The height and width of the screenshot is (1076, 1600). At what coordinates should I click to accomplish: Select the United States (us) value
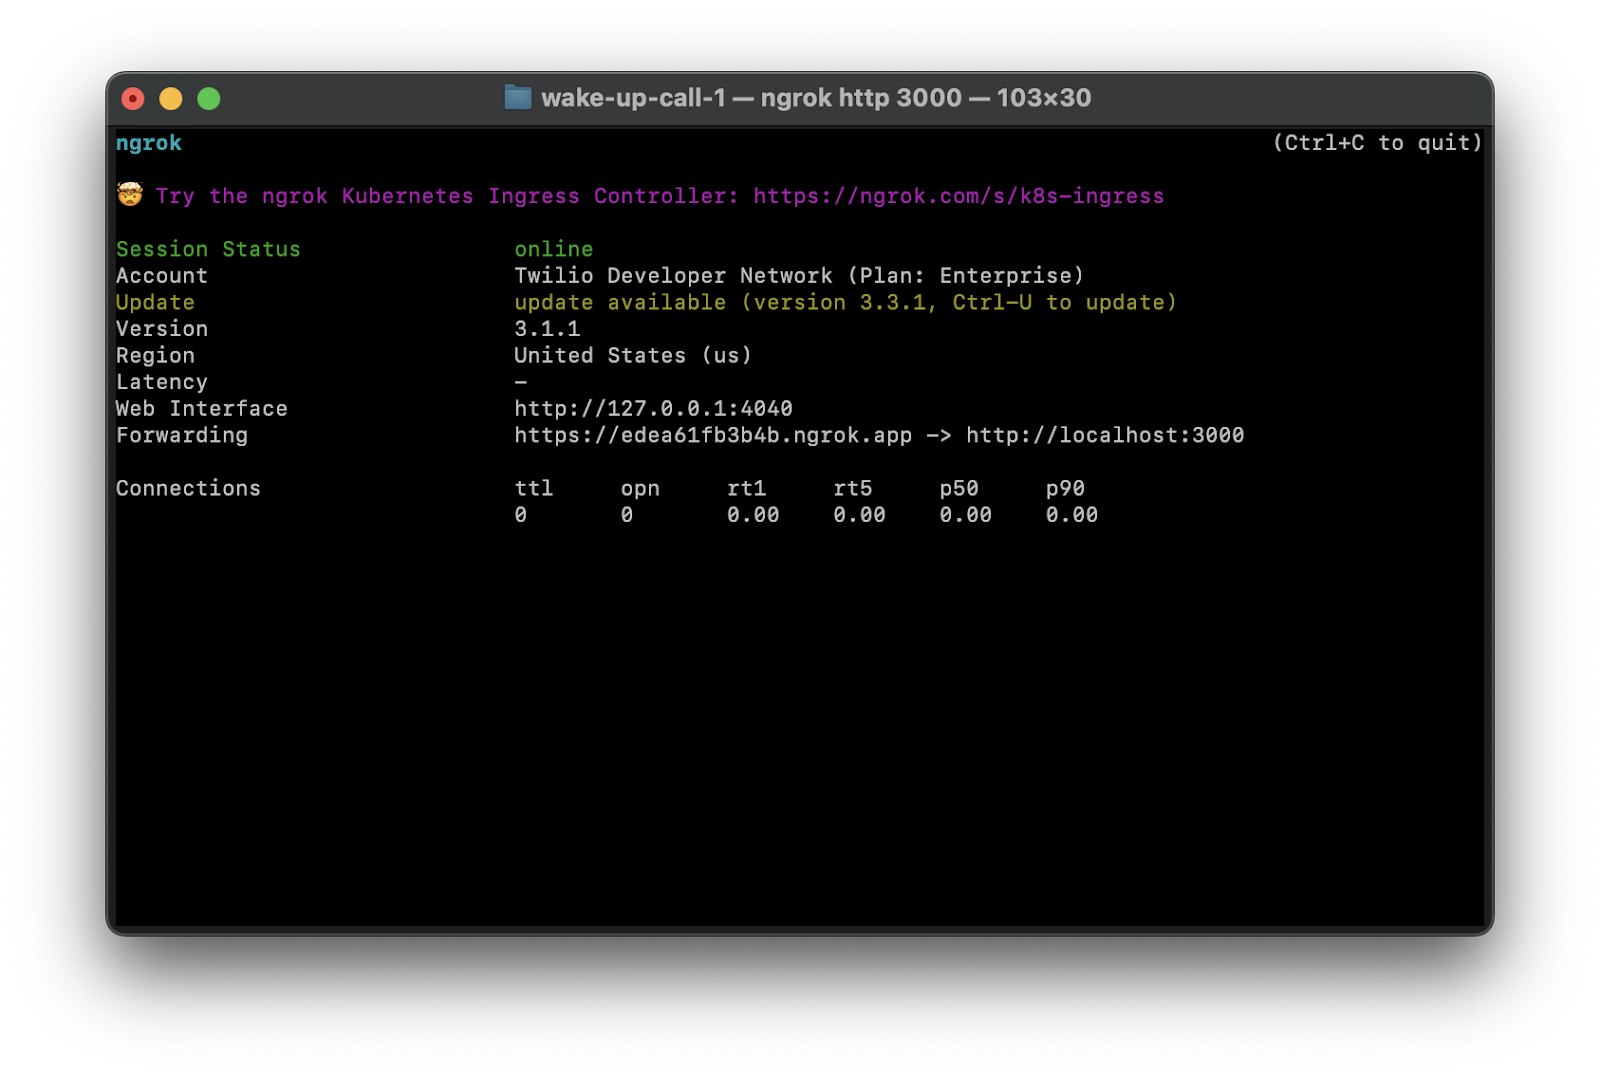[x=633, y=355]
